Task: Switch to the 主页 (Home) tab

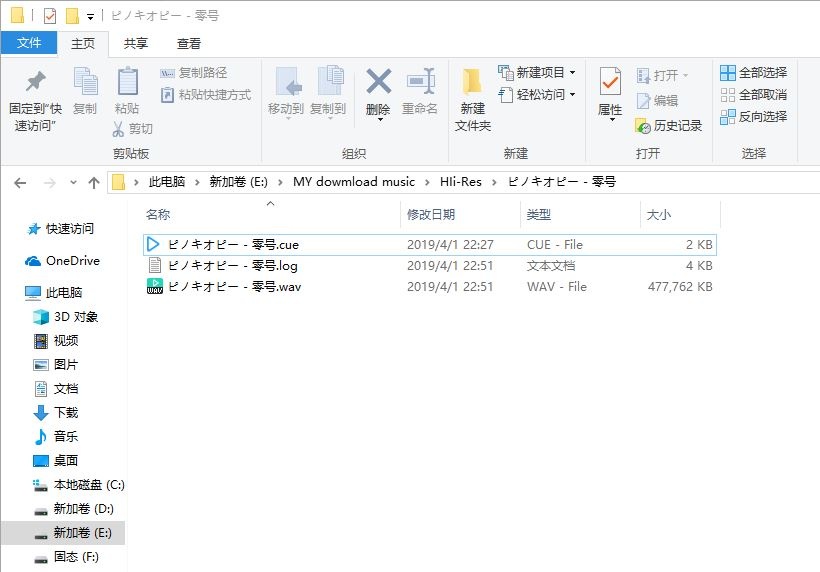Action: (x=83, y=43)
